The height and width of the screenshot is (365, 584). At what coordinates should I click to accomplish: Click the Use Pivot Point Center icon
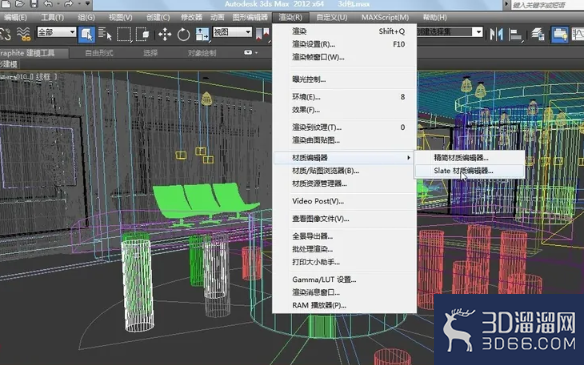pyautogui.click(x=262, y=34)
